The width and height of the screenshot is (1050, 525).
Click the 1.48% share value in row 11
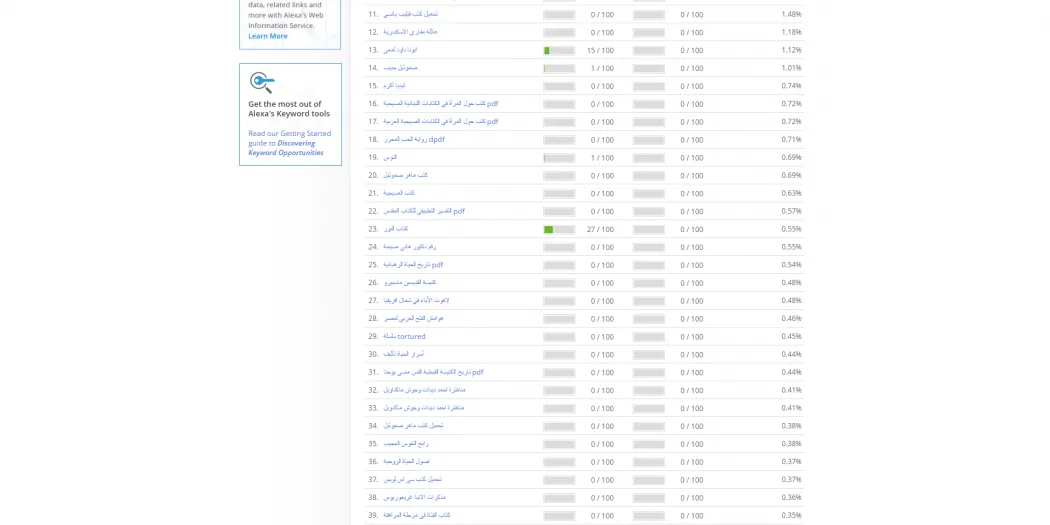click(791, 14)
